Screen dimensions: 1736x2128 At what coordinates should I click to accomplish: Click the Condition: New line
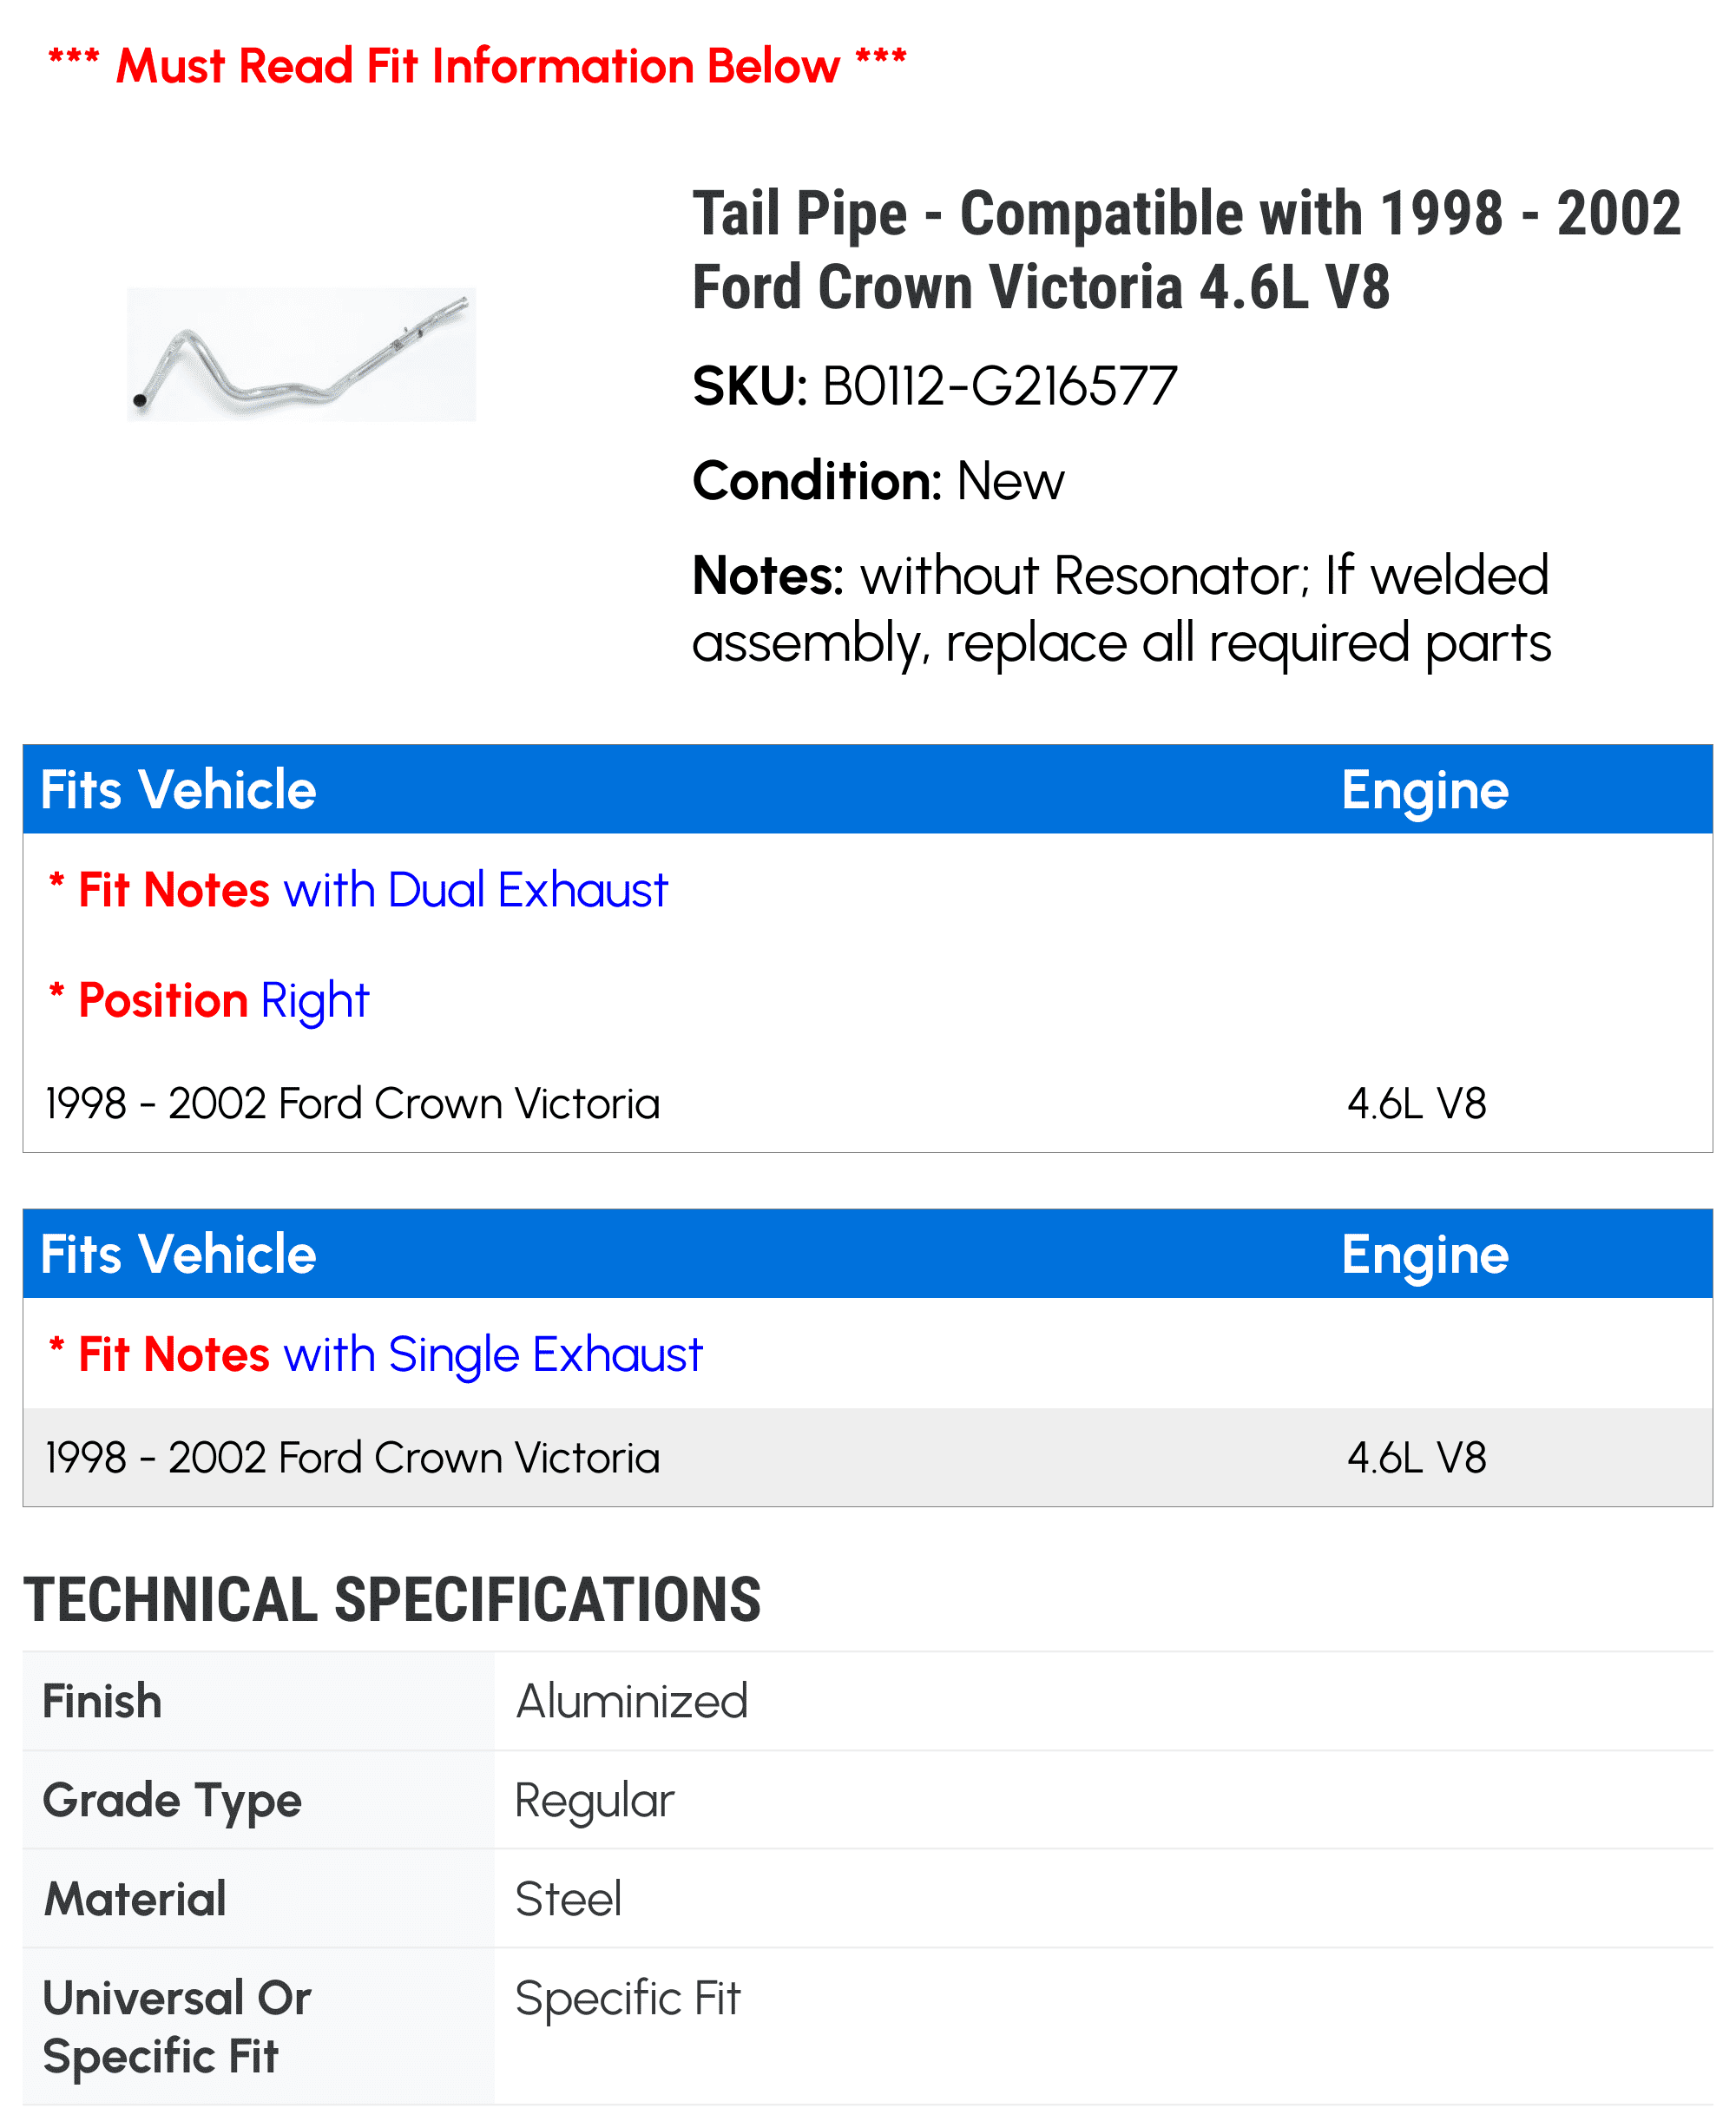(878, 481)
